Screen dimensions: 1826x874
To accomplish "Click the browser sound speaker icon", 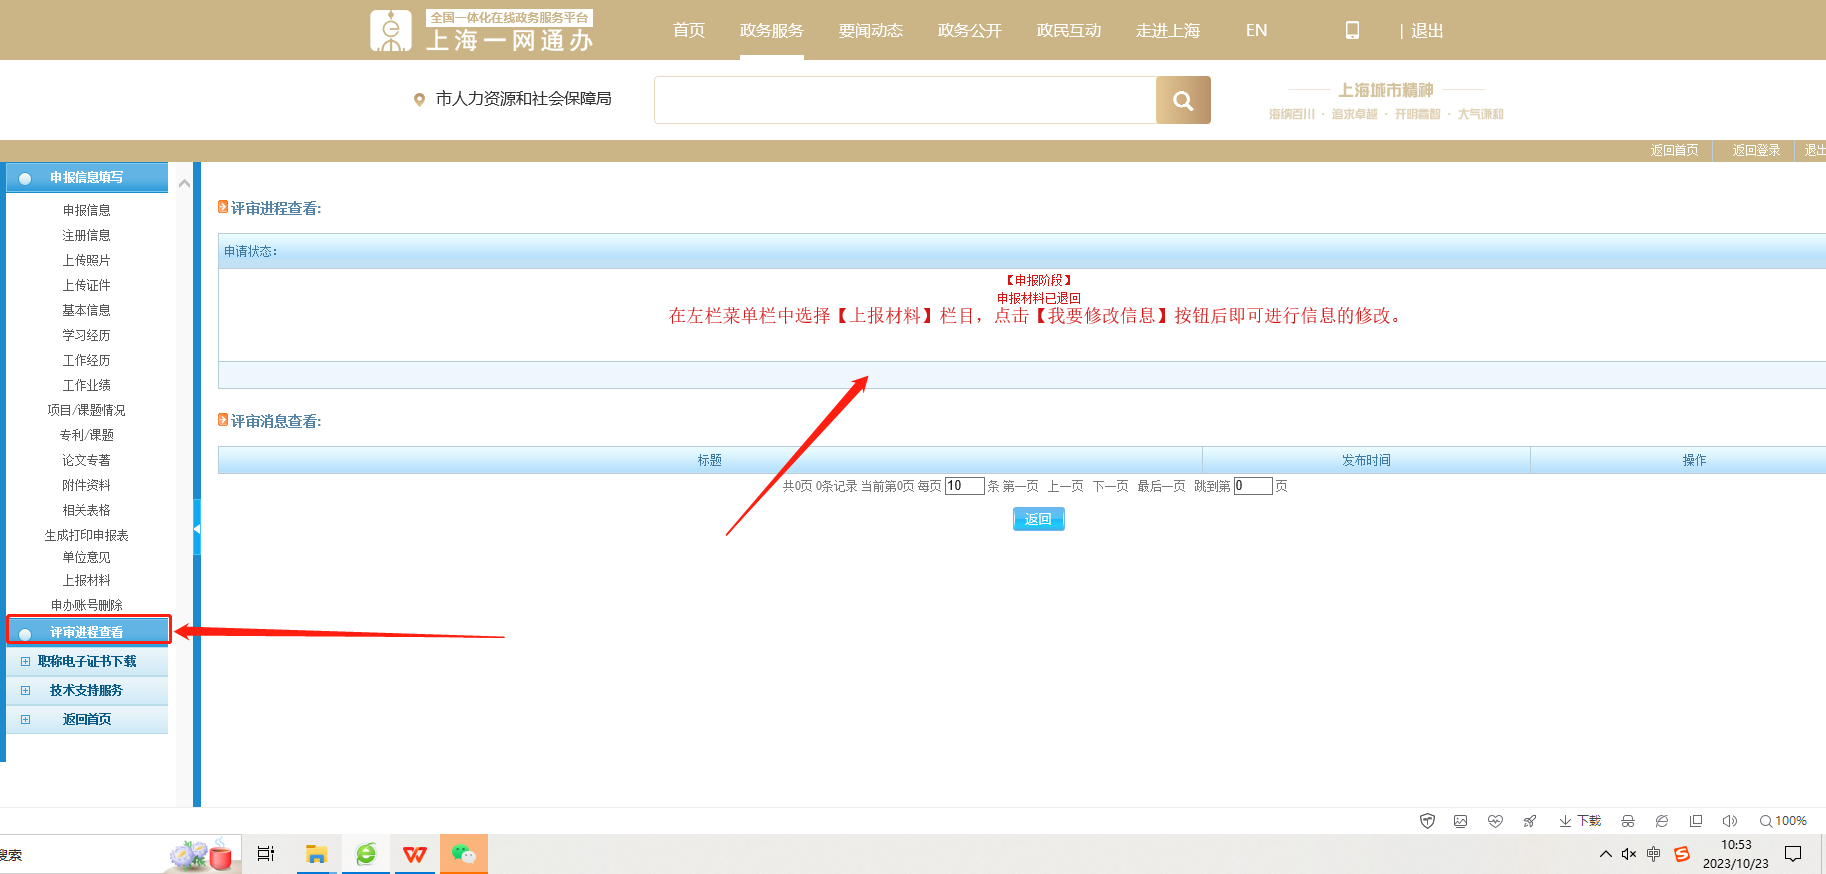I will click(x=1729, y=821).
